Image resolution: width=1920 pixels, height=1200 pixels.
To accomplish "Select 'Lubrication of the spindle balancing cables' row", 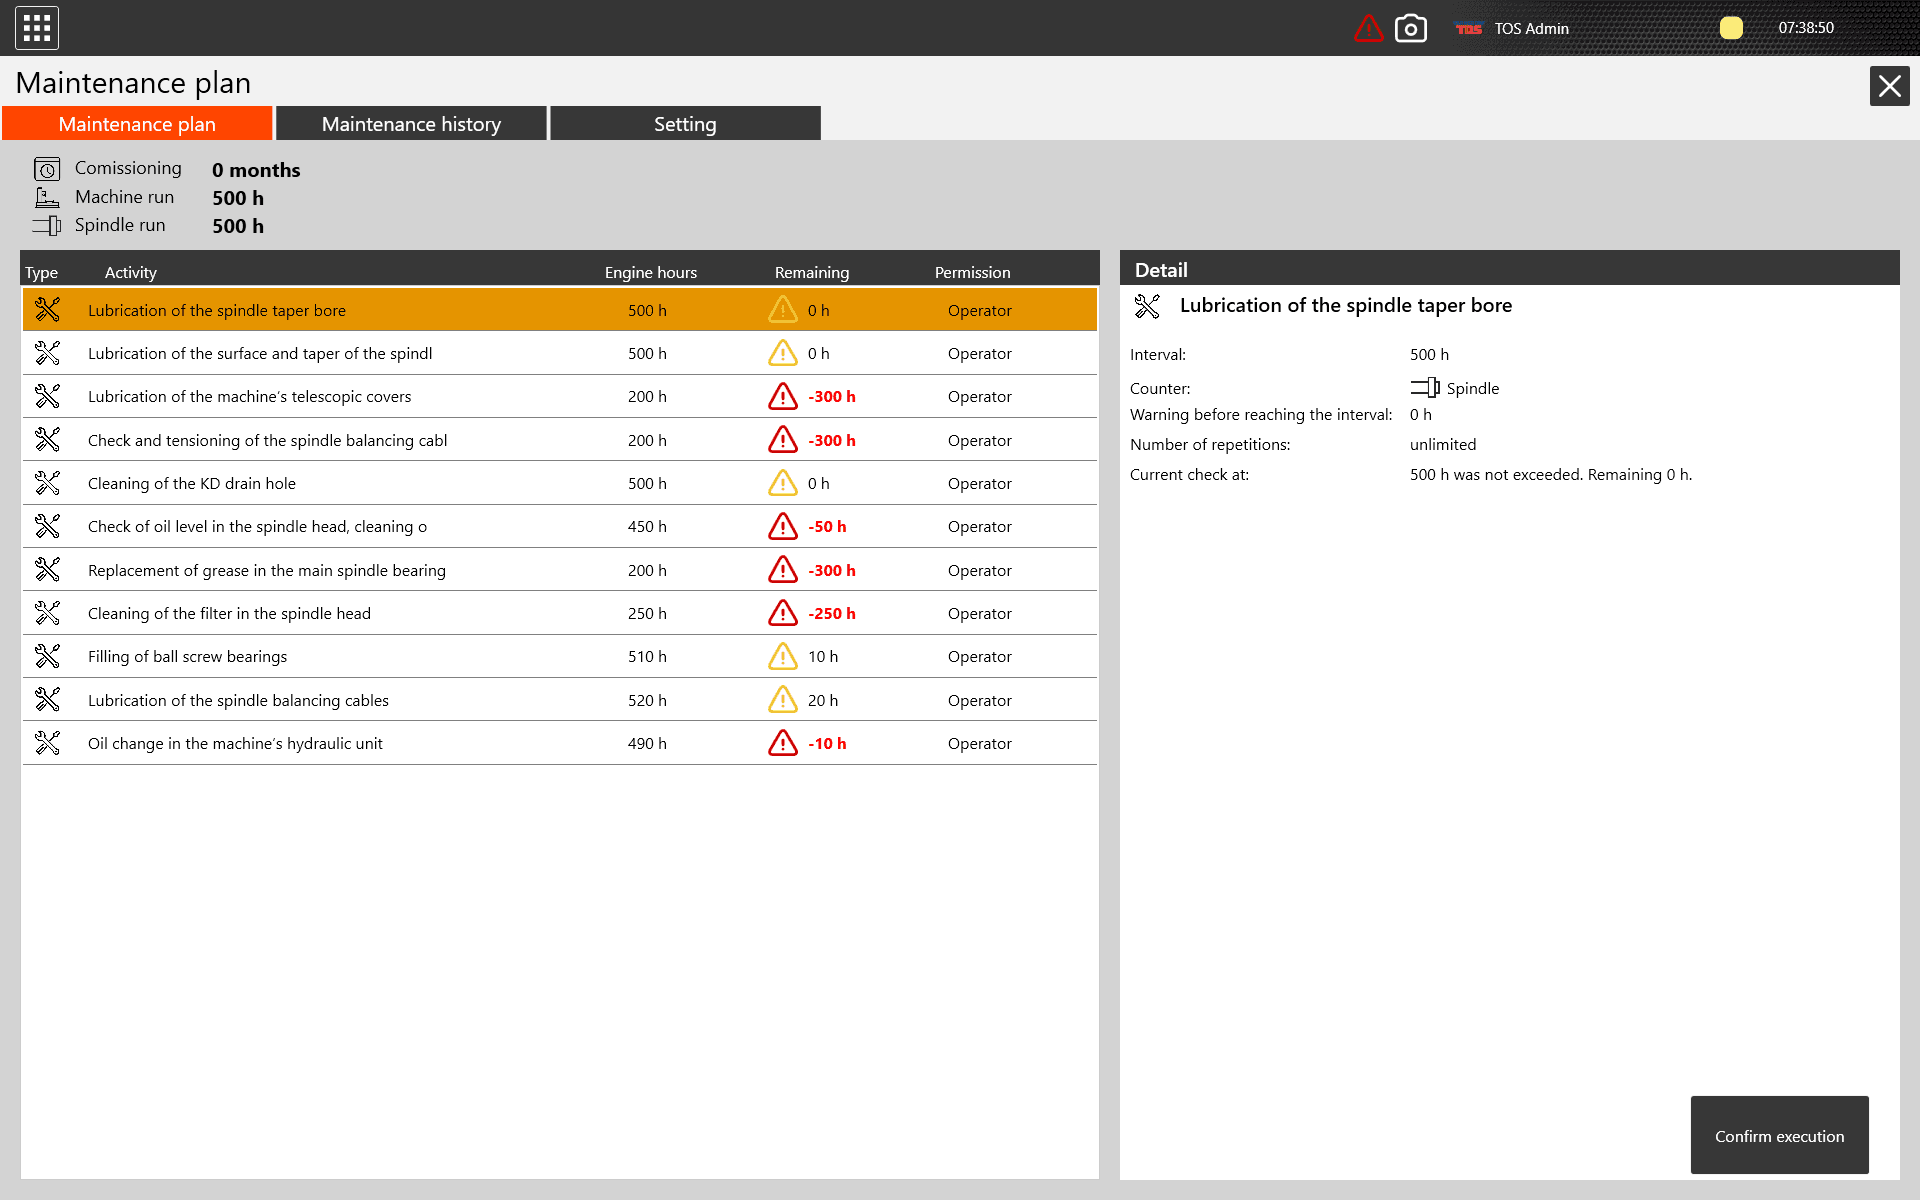I will click(x=238, y=700).
